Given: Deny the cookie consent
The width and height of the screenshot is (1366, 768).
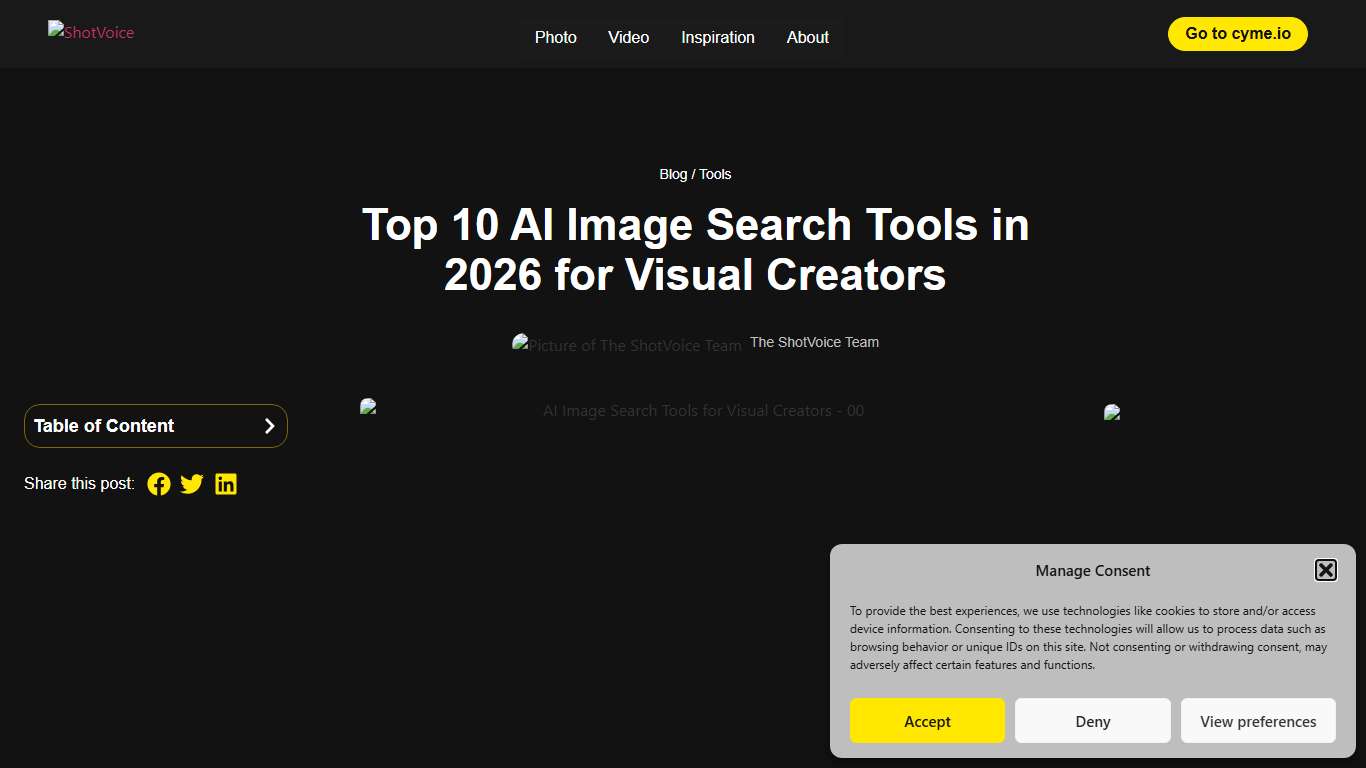Looking at the screenshot, I should coord(1092,720).
